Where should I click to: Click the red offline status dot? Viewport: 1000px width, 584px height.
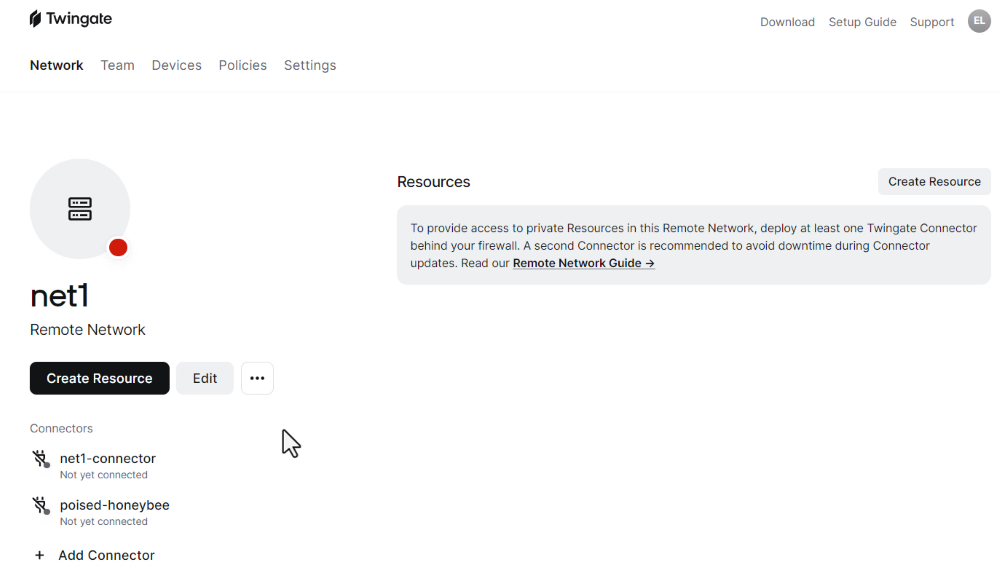[x=118, y=247]
